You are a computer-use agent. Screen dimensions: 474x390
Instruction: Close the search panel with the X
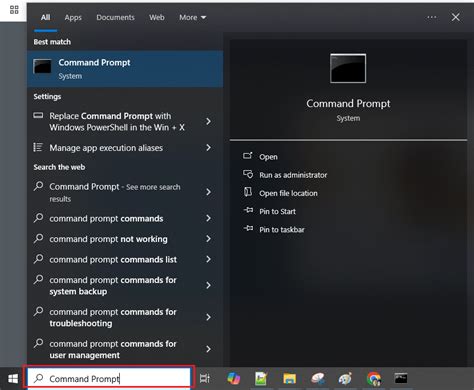click(456, 17)
